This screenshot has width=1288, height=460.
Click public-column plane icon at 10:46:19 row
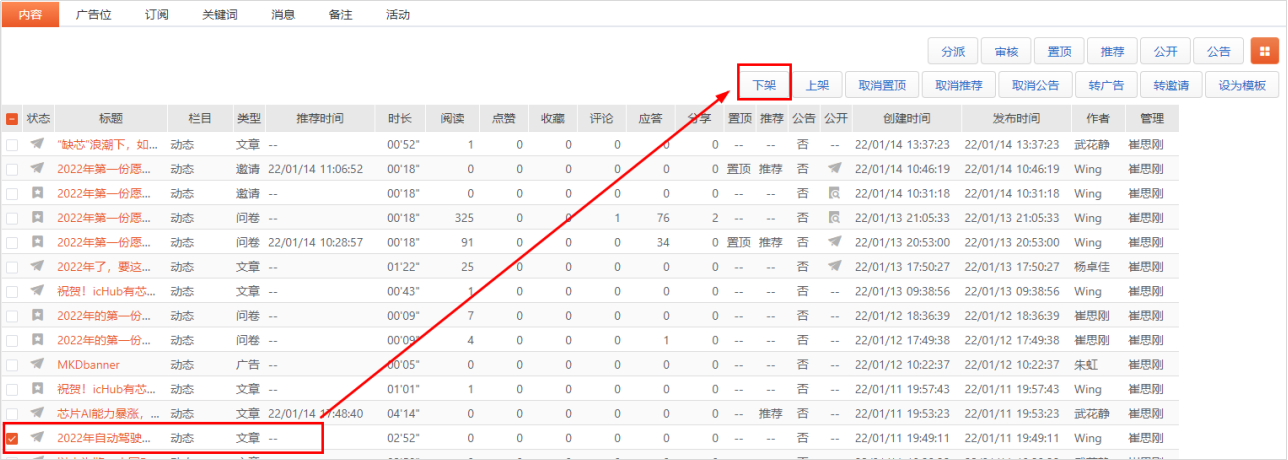[x=834, y=168]
